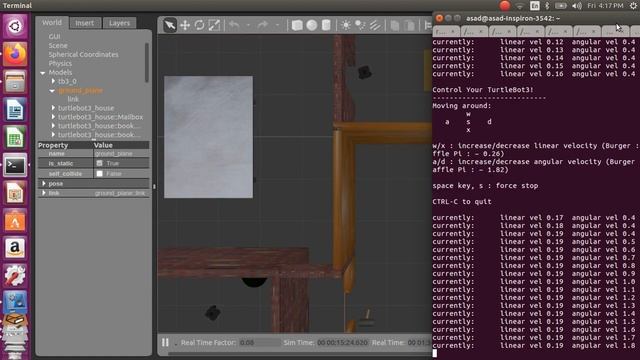Viewport: 640px width, 360px height.
Task: Pause the Gazebo simulation
Action: point(165,342)
